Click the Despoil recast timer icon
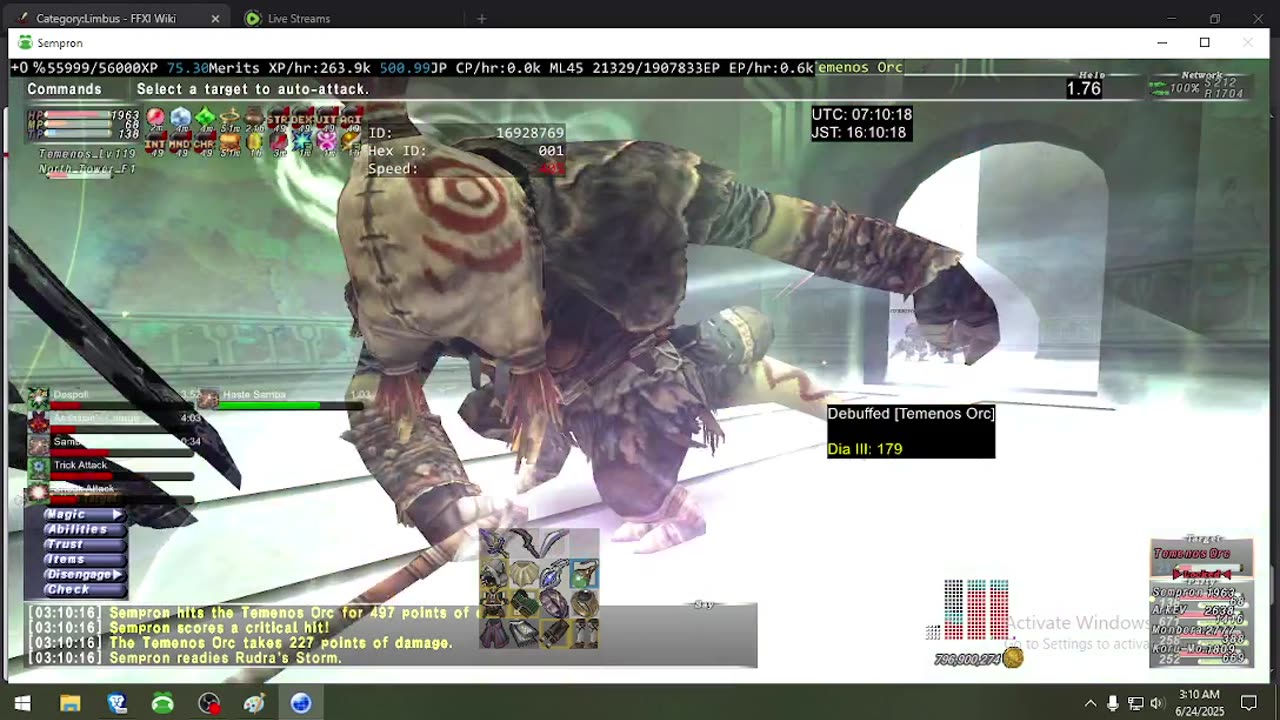The image size is (1280, 720). click(38, 398)
